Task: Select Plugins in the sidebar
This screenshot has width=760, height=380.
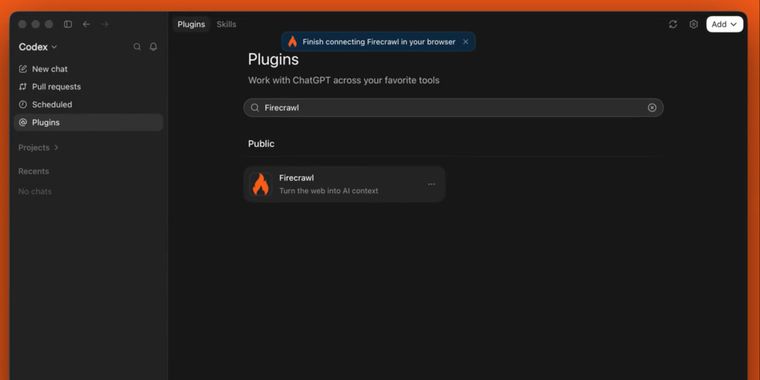Action: tap(89, 123)
